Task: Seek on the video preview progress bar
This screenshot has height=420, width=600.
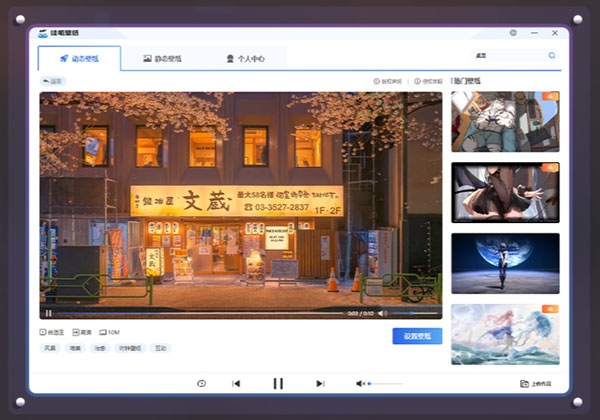Action: tap(200, 313)
